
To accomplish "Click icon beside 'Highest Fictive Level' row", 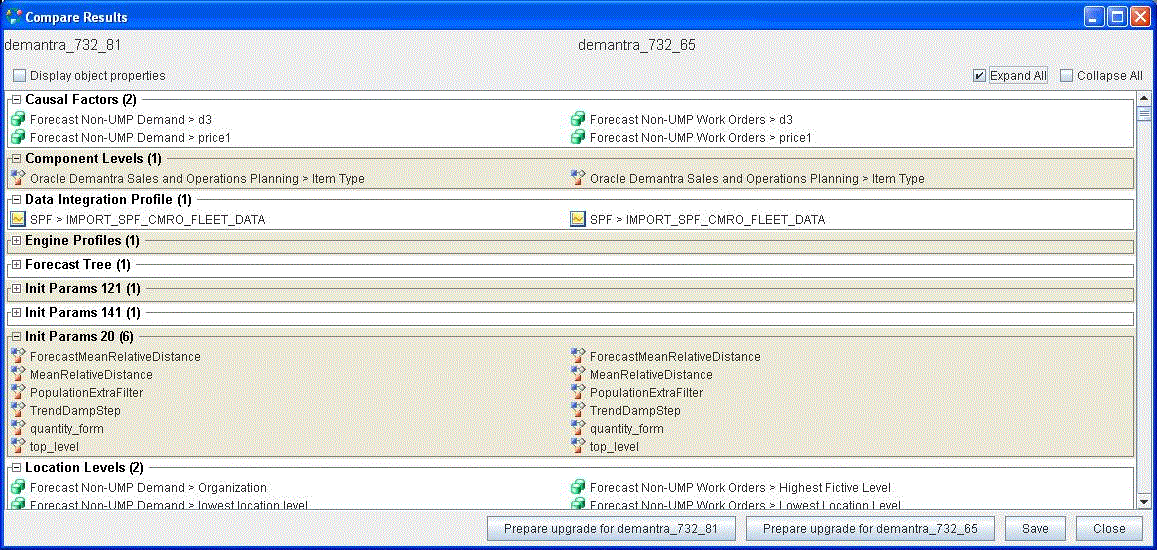I will coord(578,487).
